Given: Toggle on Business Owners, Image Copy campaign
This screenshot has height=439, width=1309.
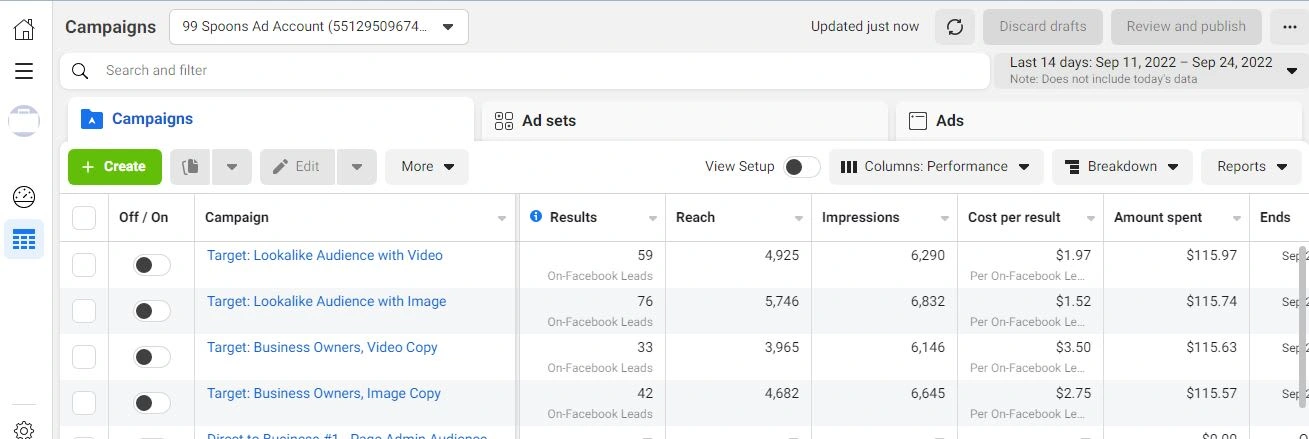Looking at the screenshot, I should 152,403.
